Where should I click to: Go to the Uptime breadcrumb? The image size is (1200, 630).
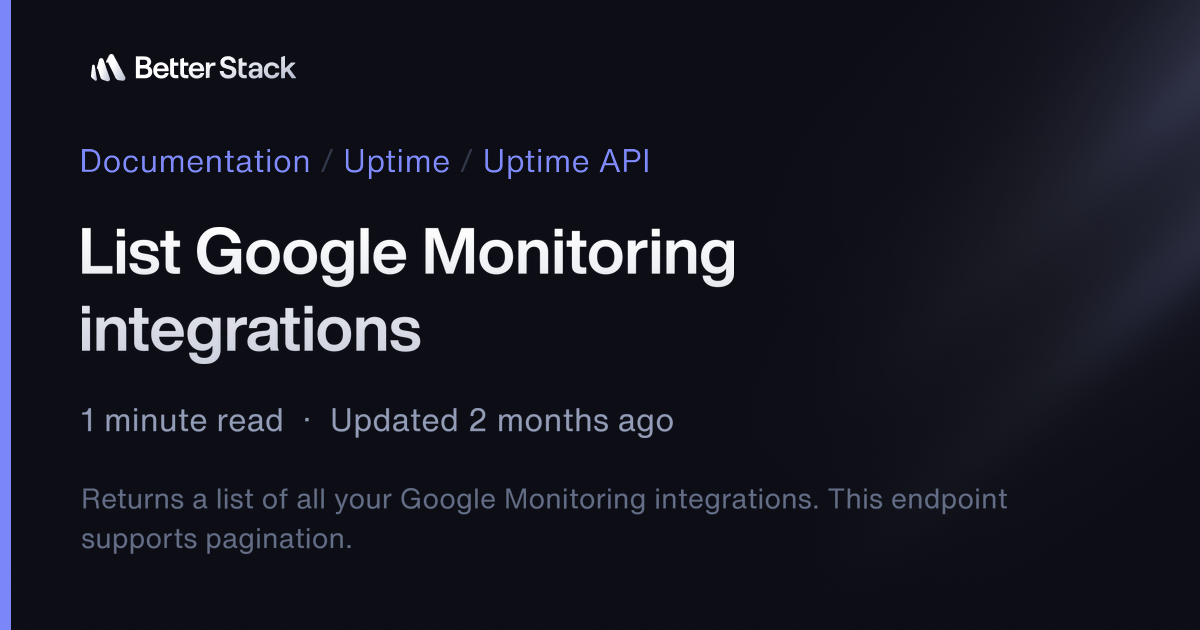(396, 161)
